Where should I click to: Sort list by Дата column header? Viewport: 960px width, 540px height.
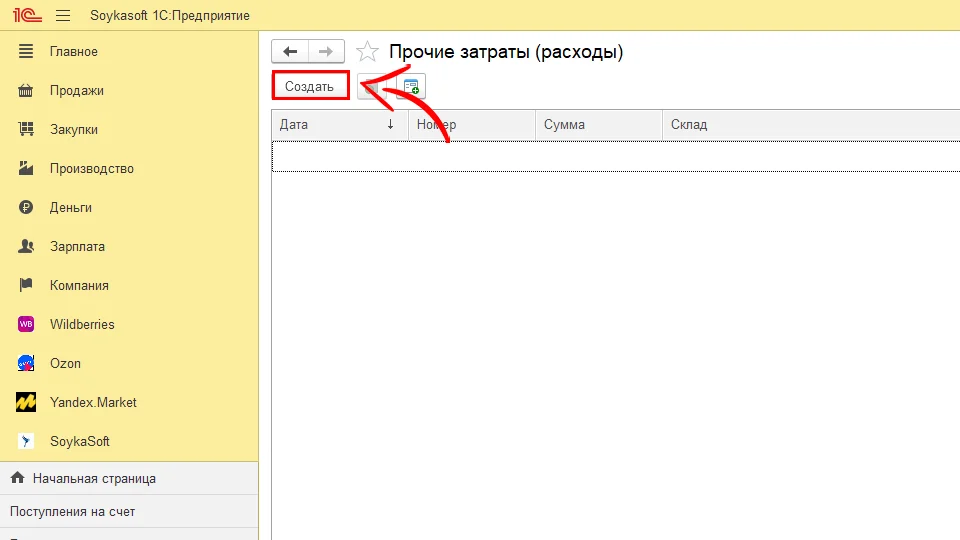click(330, 125)
